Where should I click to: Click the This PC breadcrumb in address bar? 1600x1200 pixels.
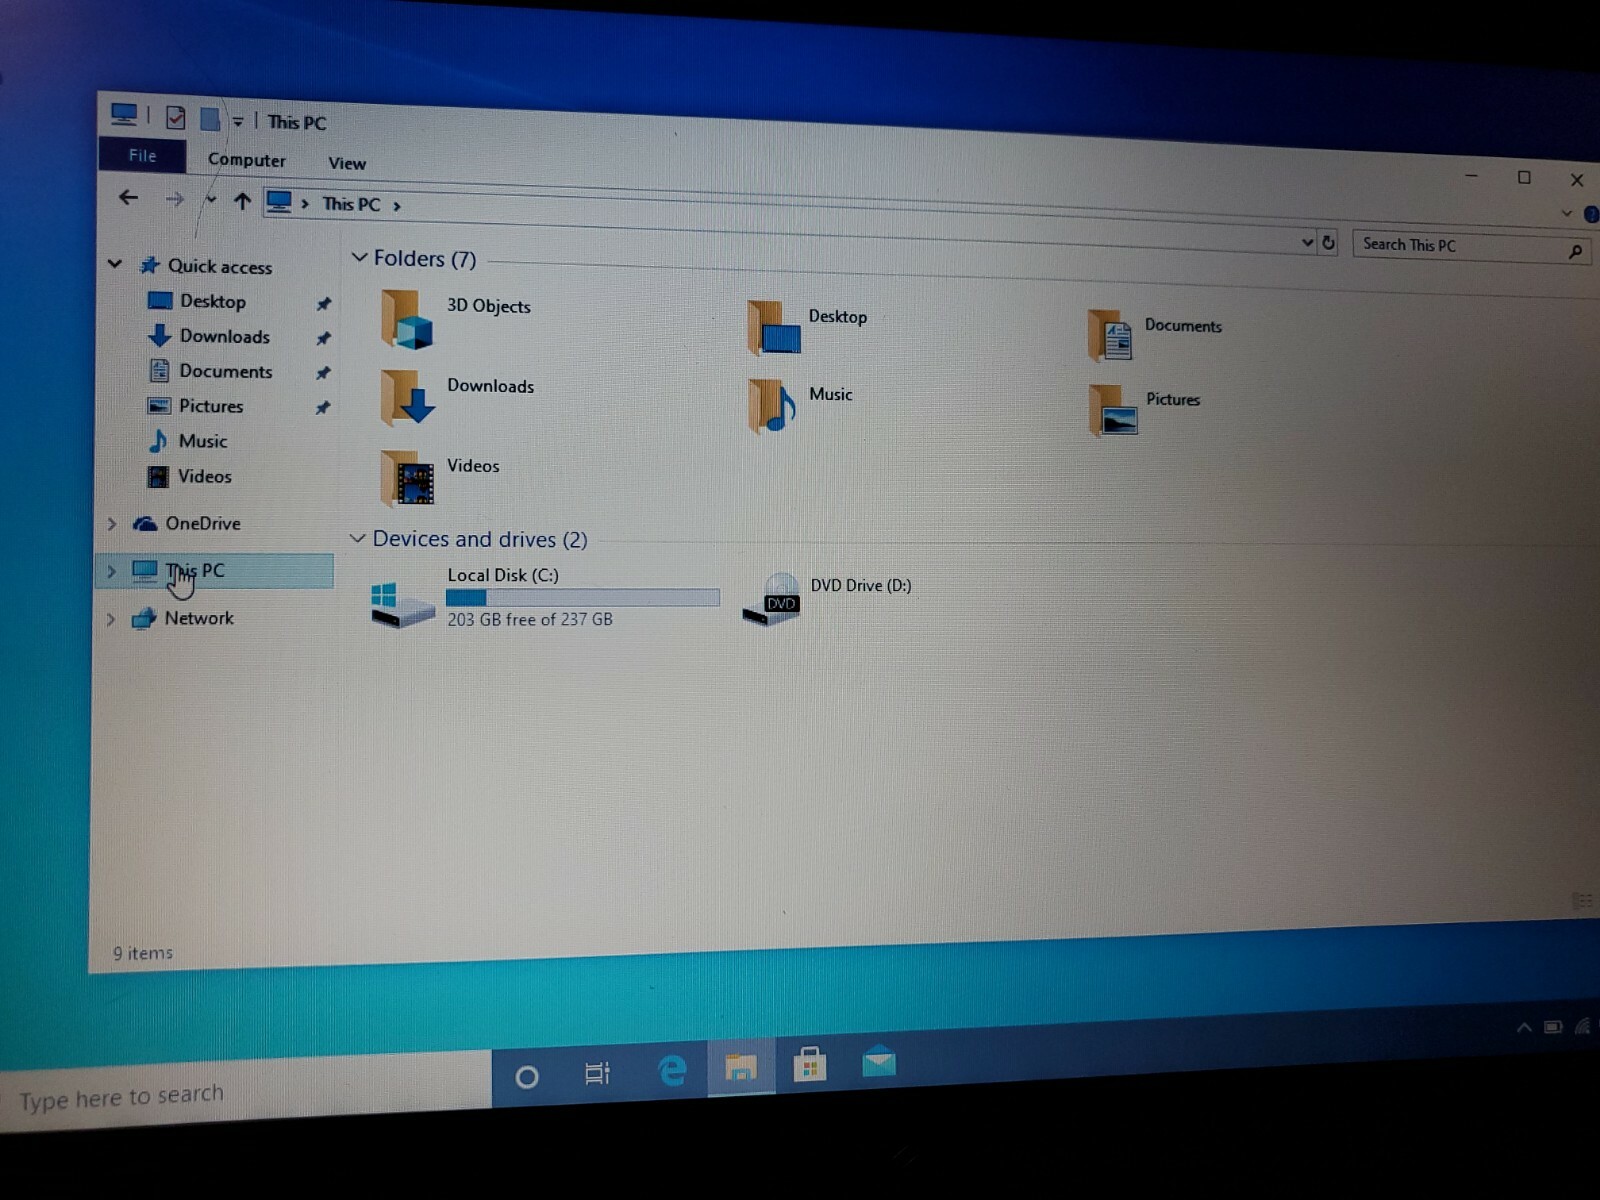351,204
